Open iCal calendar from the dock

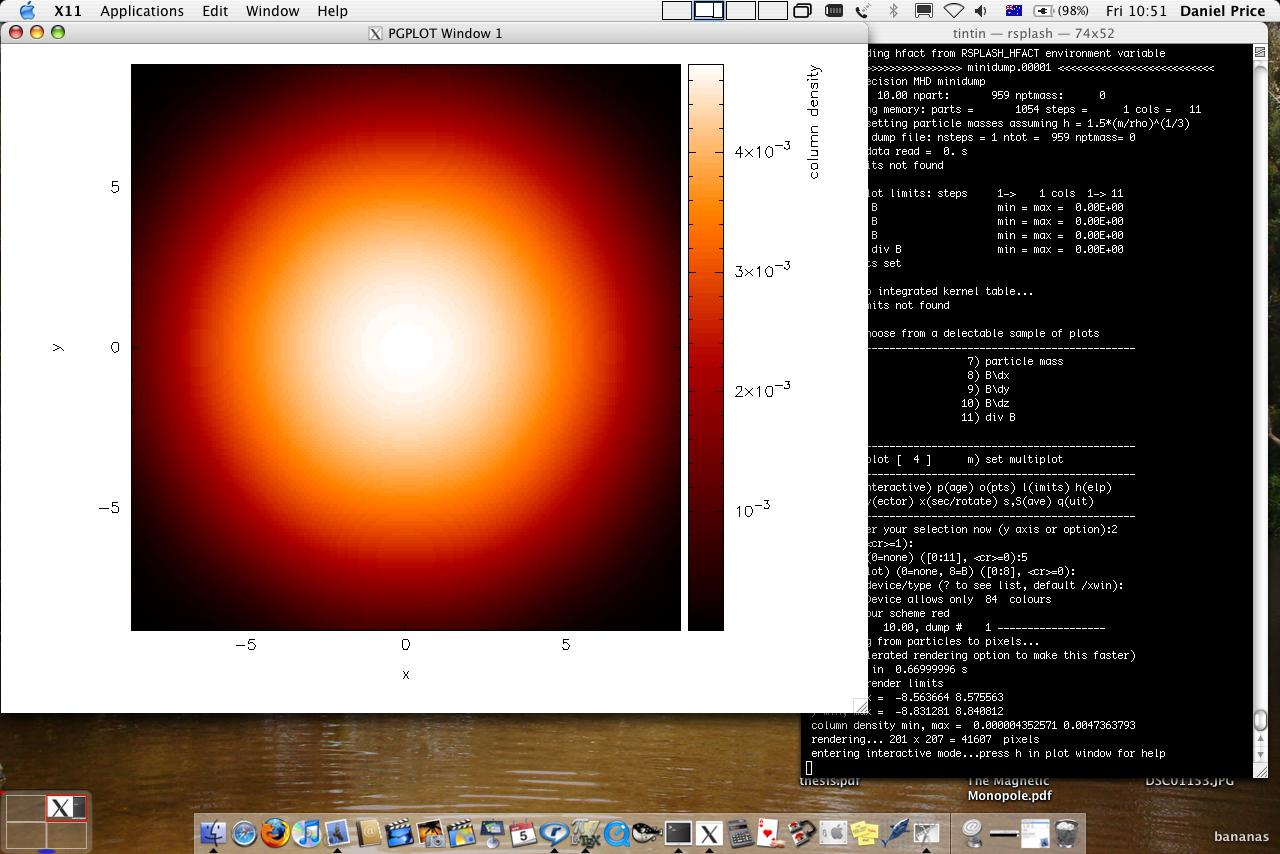click(x=523, y=832)
